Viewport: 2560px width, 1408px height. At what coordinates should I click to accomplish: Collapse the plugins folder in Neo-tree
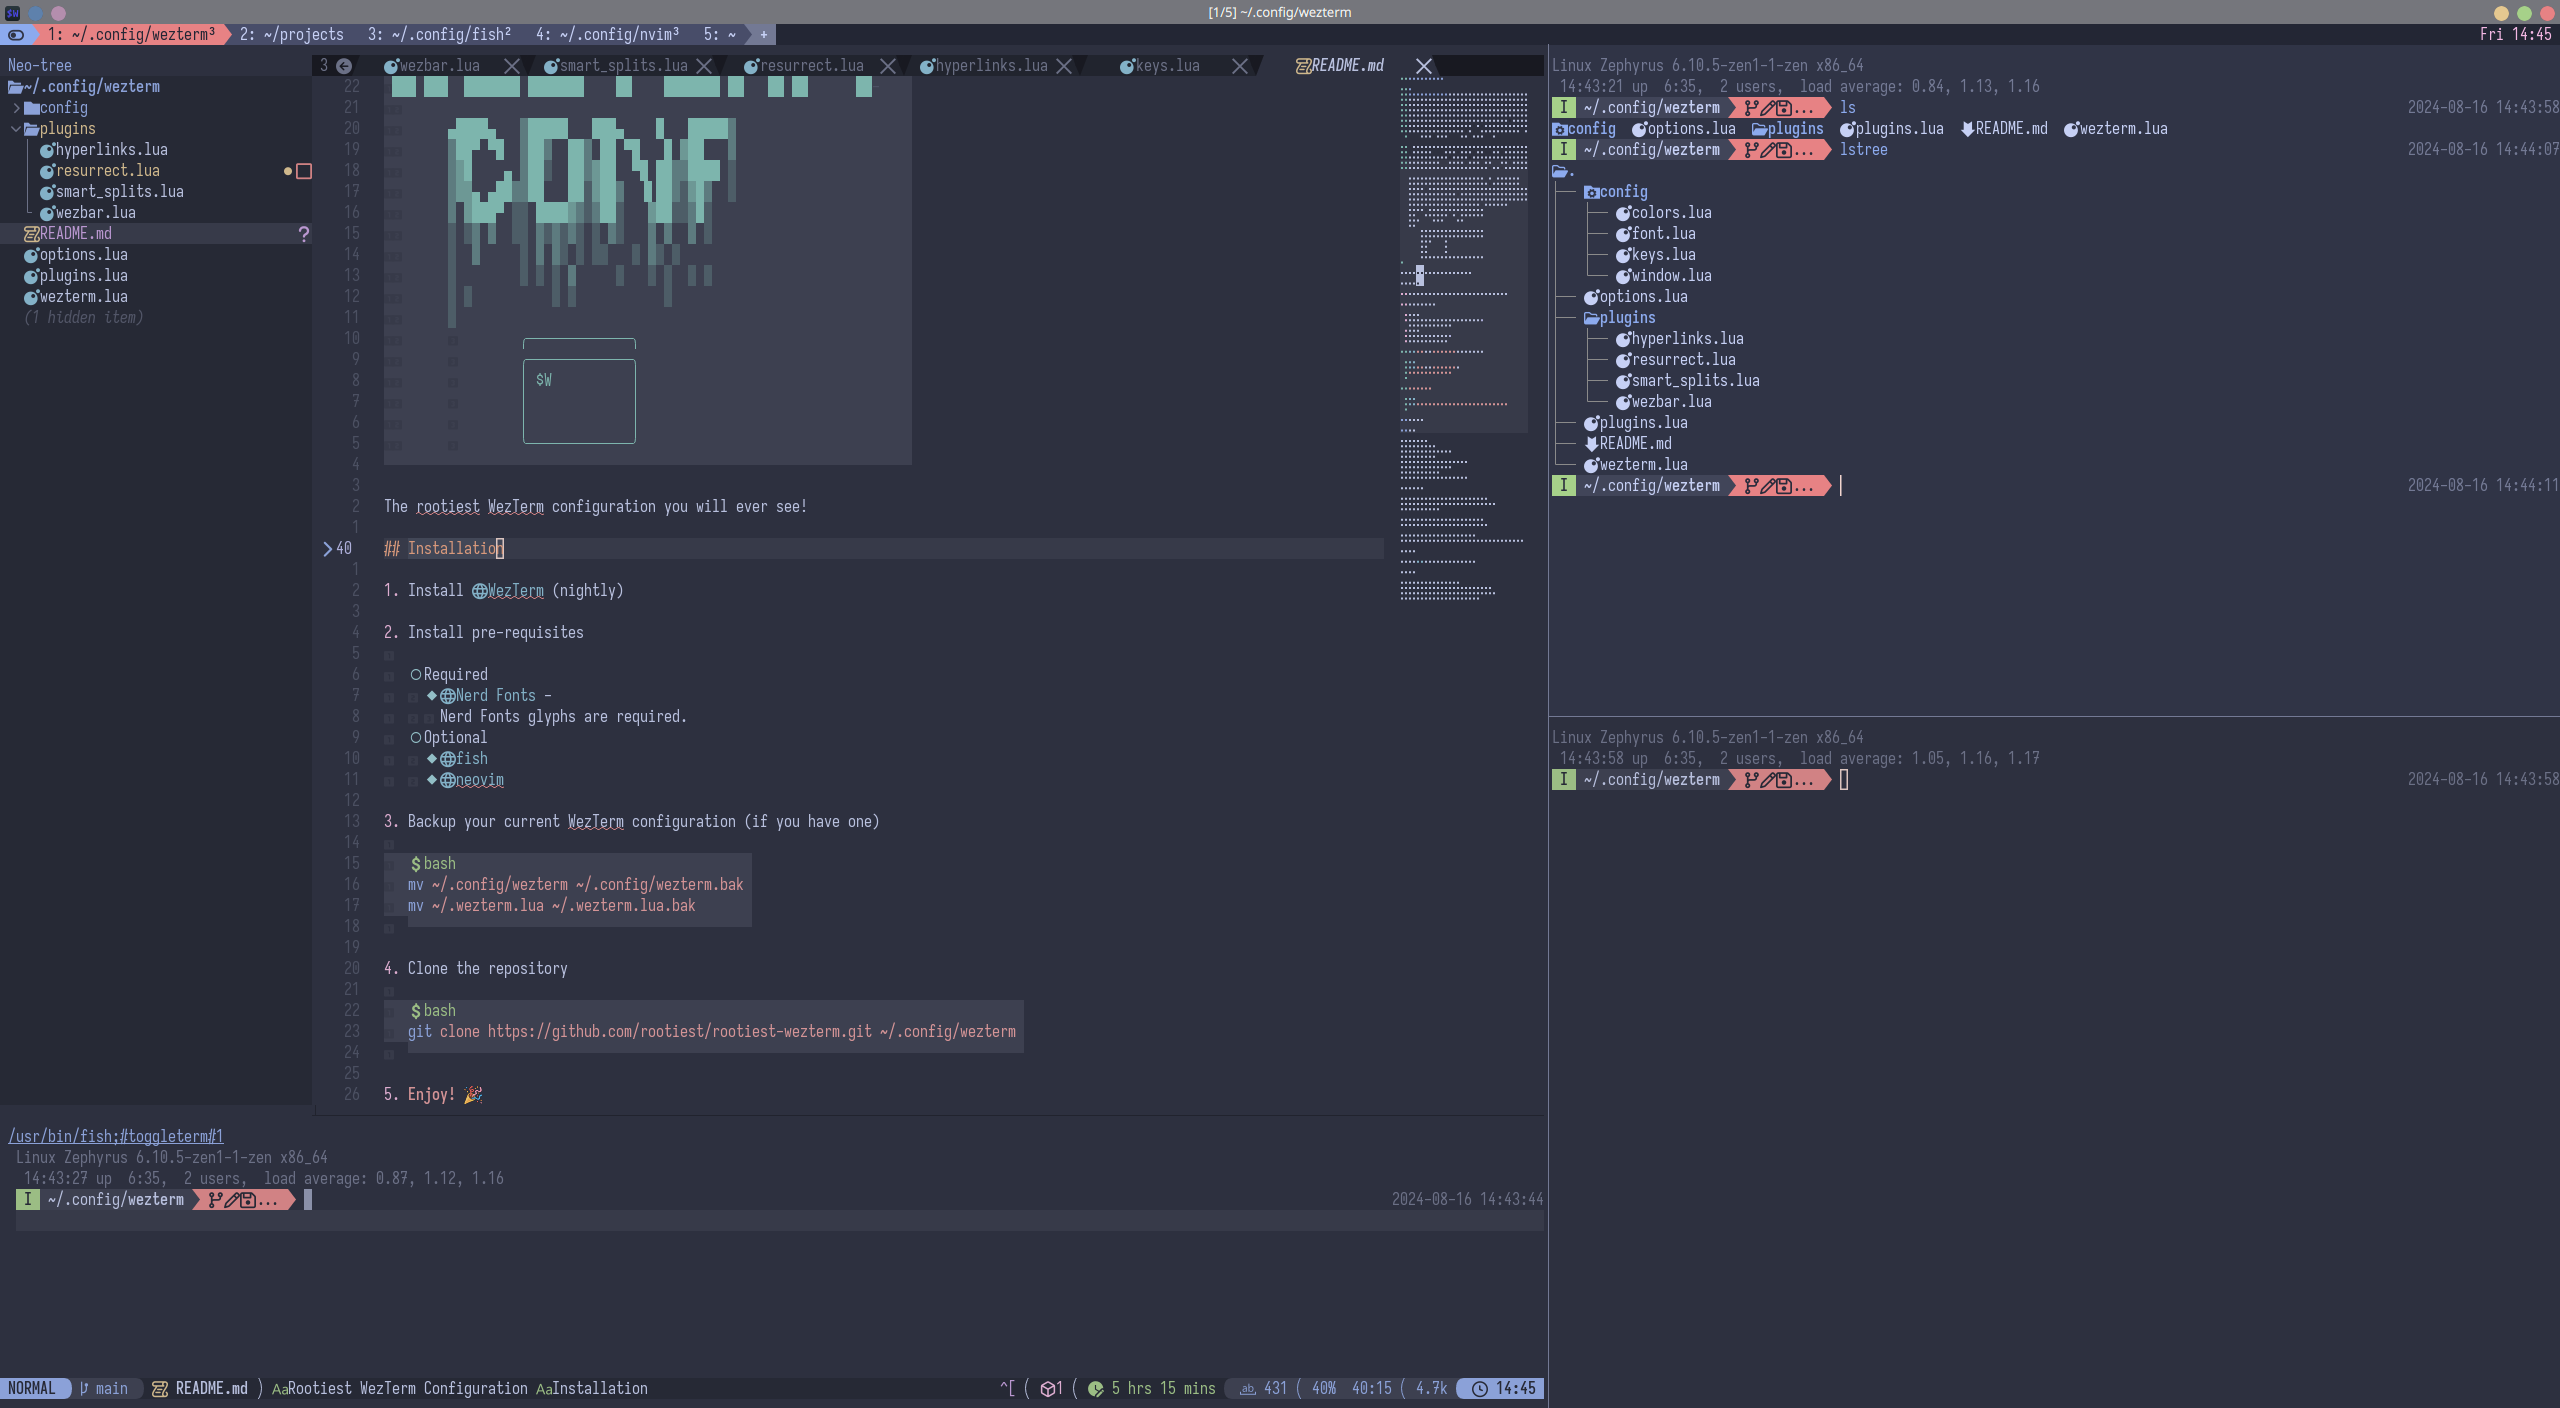16,129
